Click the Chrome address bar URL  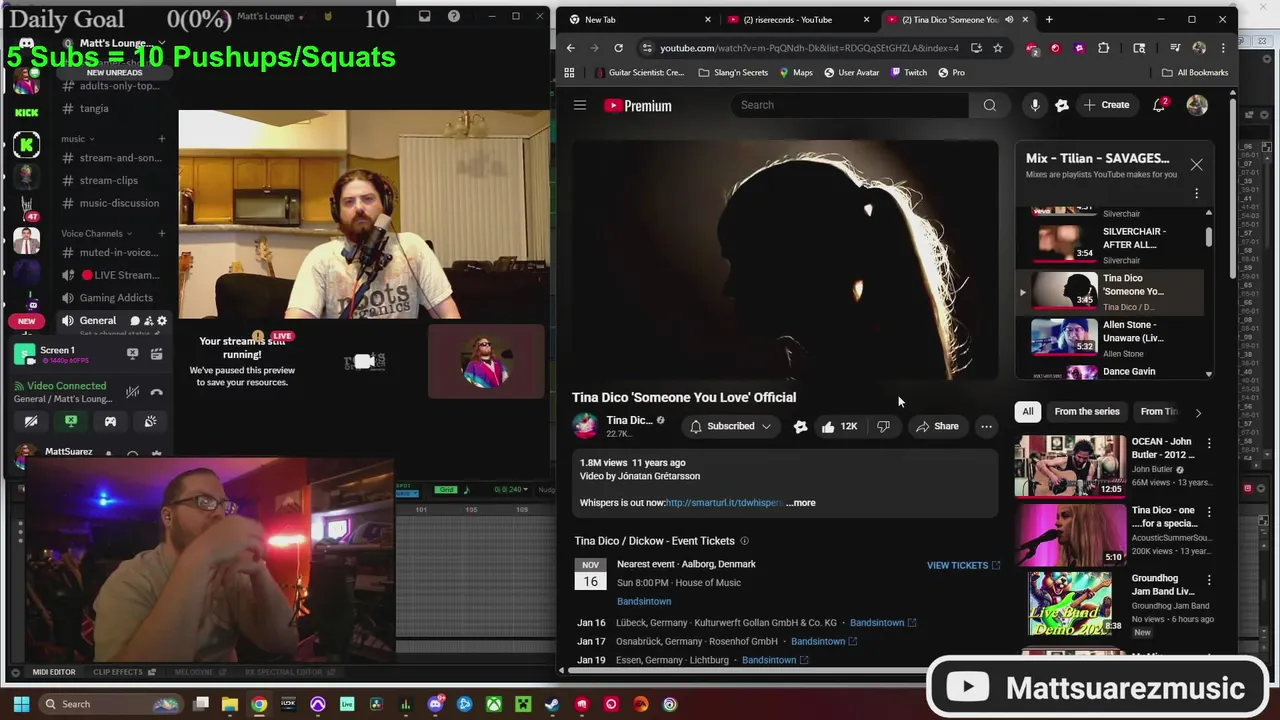[809, 48]
